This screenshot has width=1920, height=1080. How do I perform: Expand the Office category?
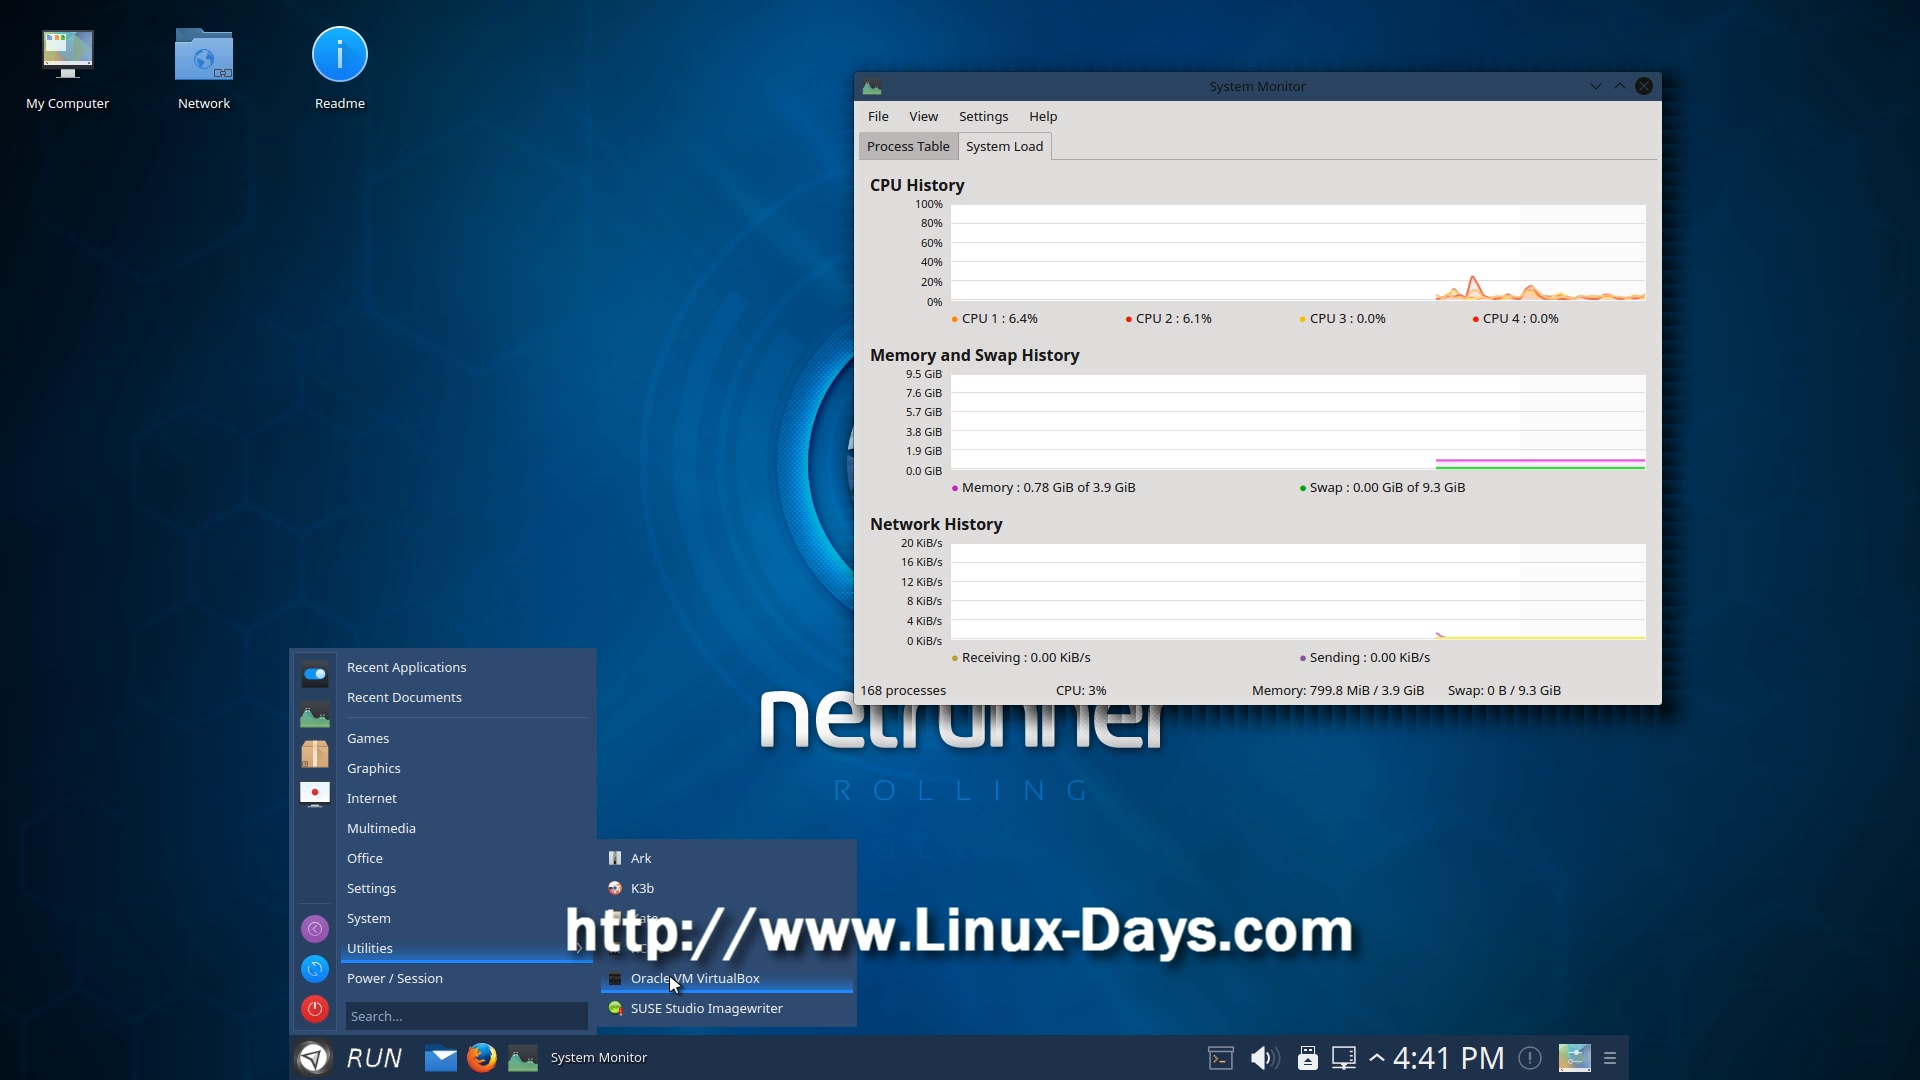tap(466, 859)
